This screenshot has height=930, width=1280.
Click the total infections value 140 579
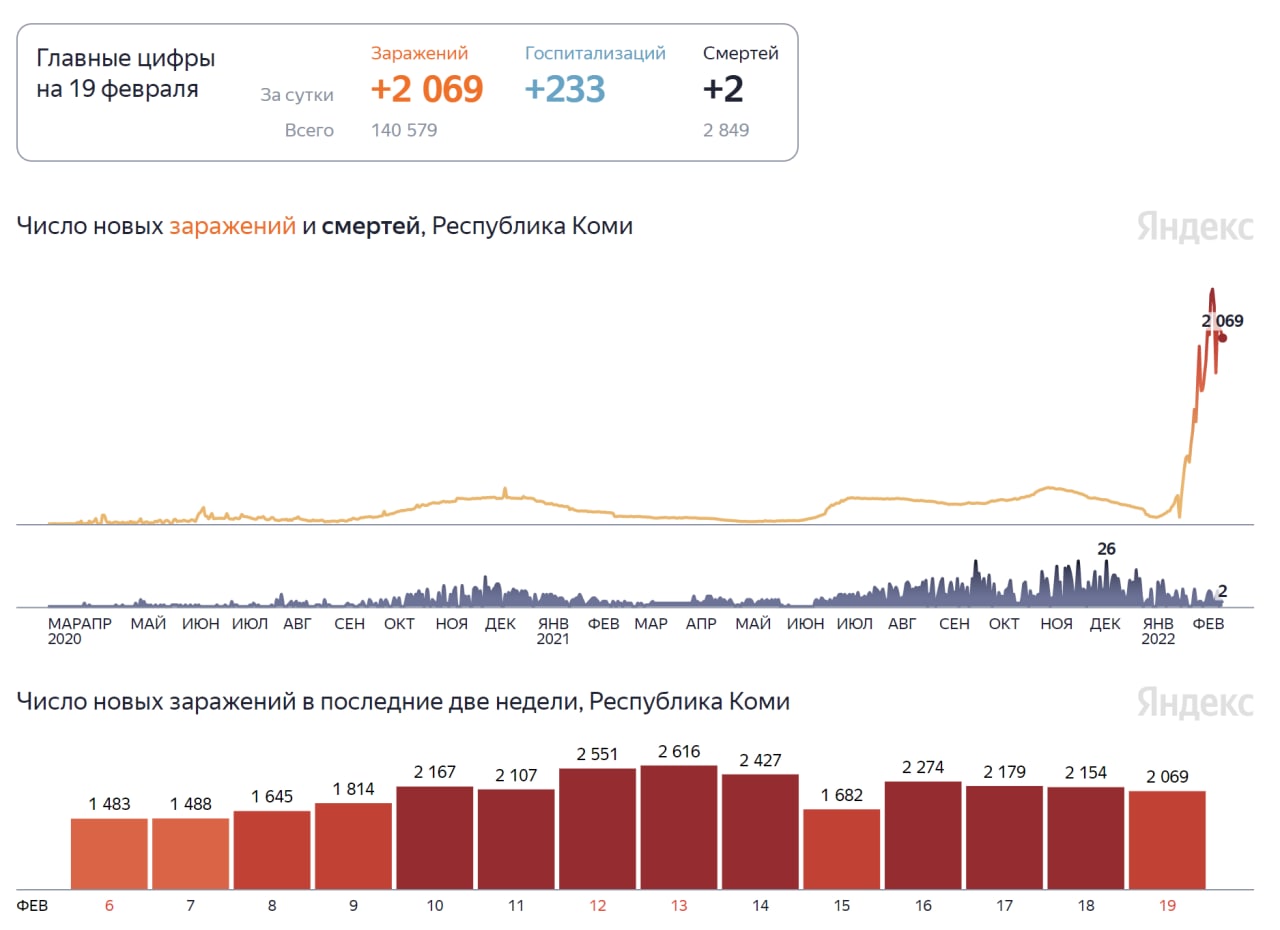click(404, 130)
